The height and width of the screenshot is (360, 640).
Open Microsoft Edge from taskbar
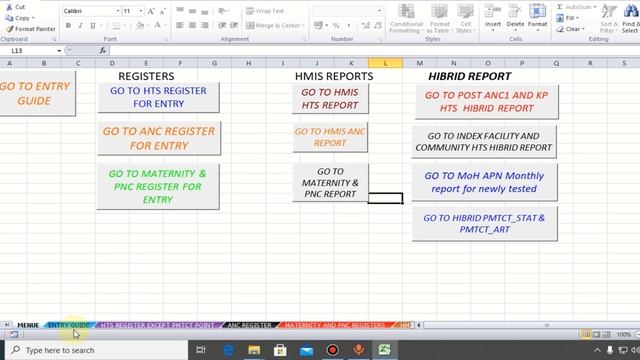click(x=228, y=350)
